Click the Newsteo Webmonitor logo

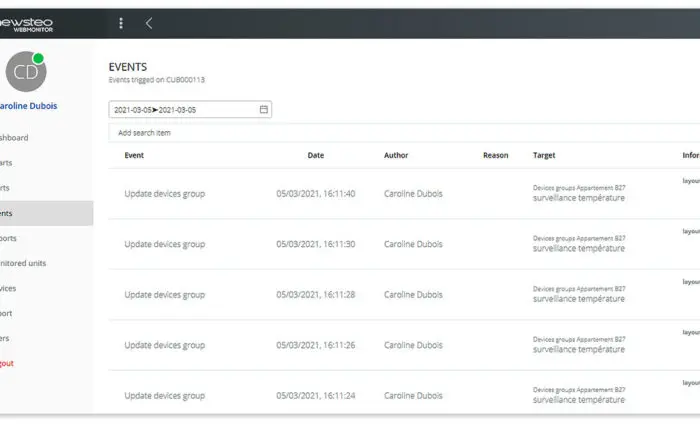coord(26,25)
